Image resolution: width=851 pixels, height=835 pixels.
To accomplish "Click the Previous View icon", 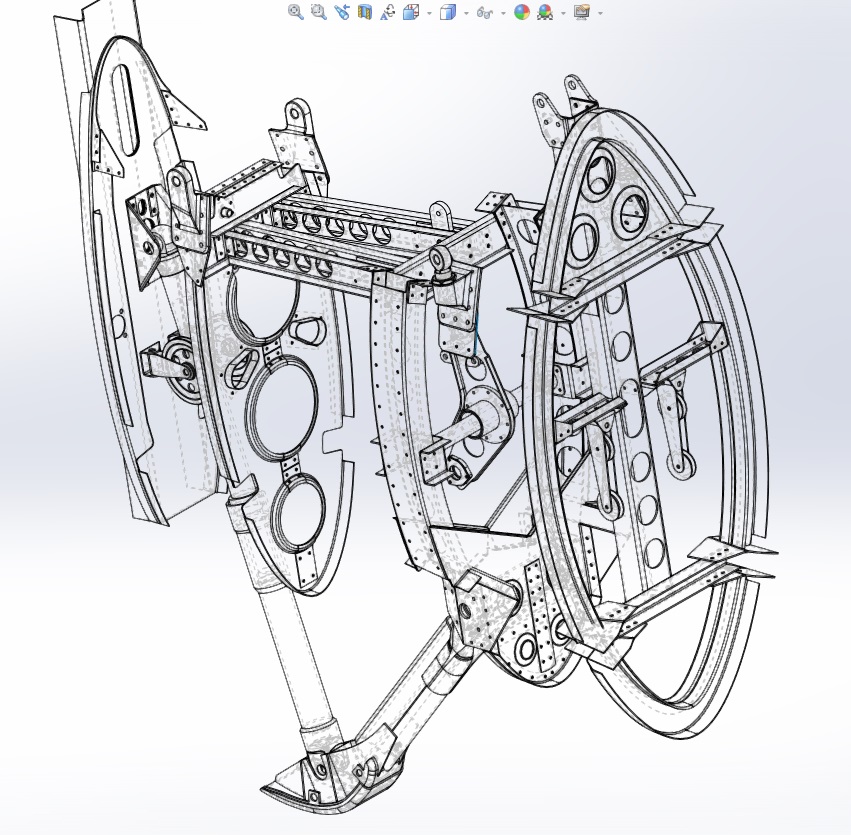I will [x=342, y=12].
